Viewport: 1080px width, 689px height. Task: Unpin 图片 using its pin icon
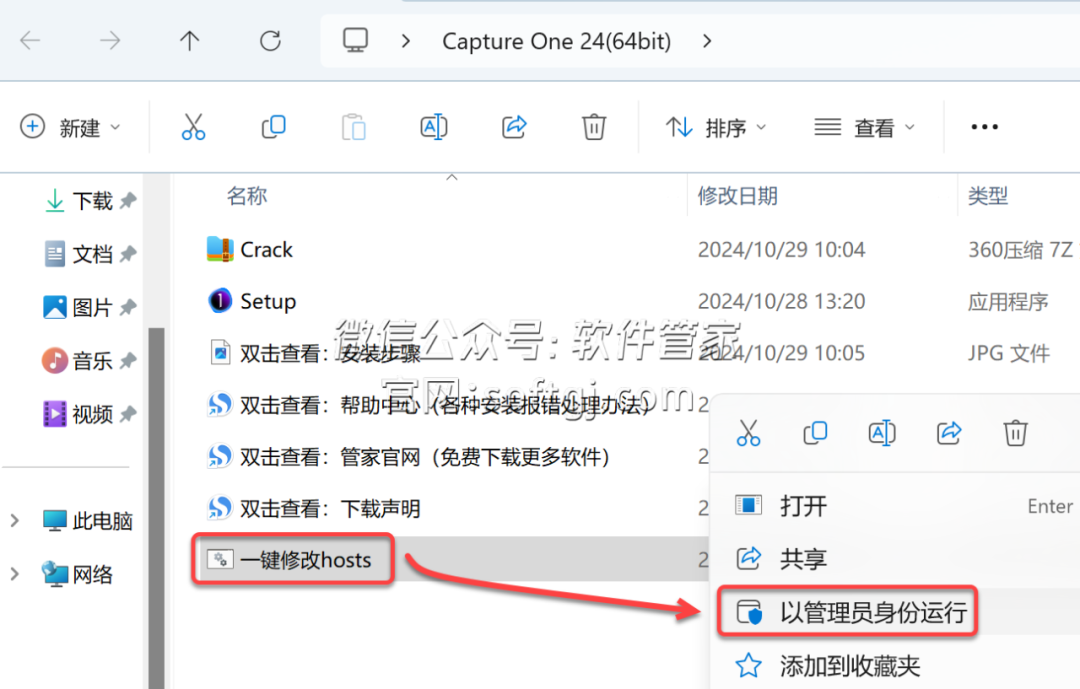click(128, 307)
